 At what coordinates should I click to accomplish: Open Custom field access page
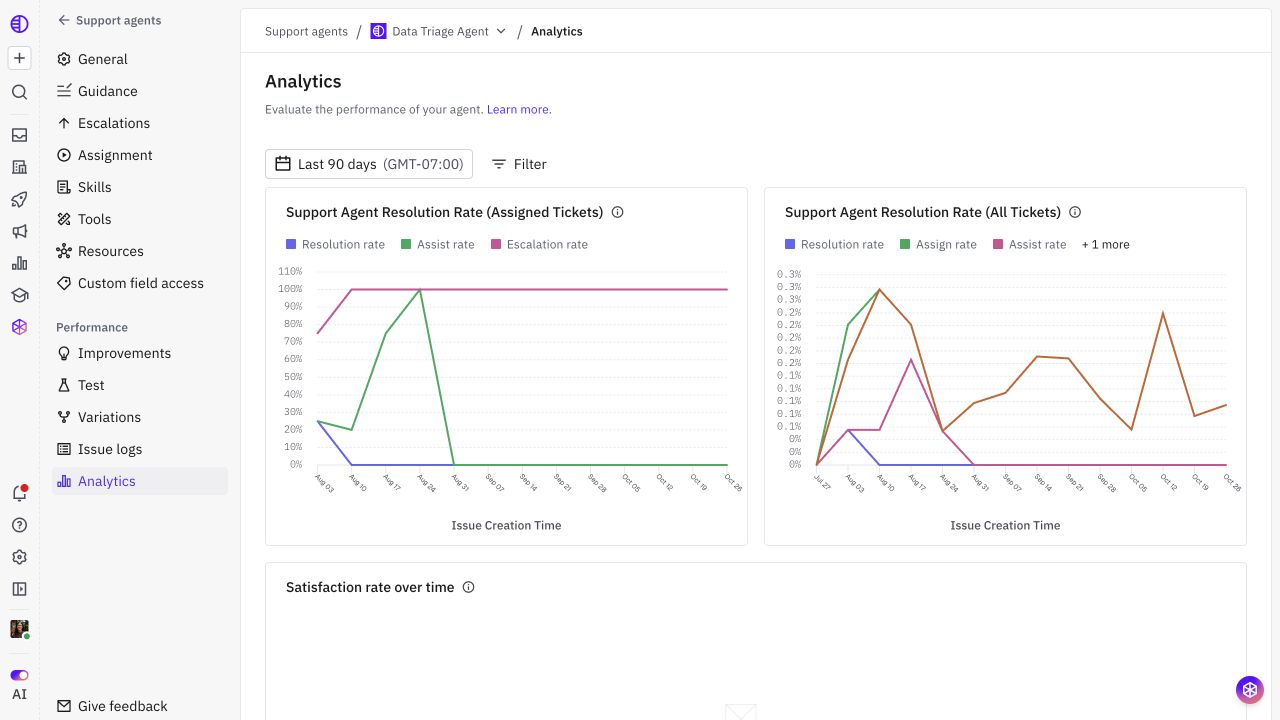point(140,283)
